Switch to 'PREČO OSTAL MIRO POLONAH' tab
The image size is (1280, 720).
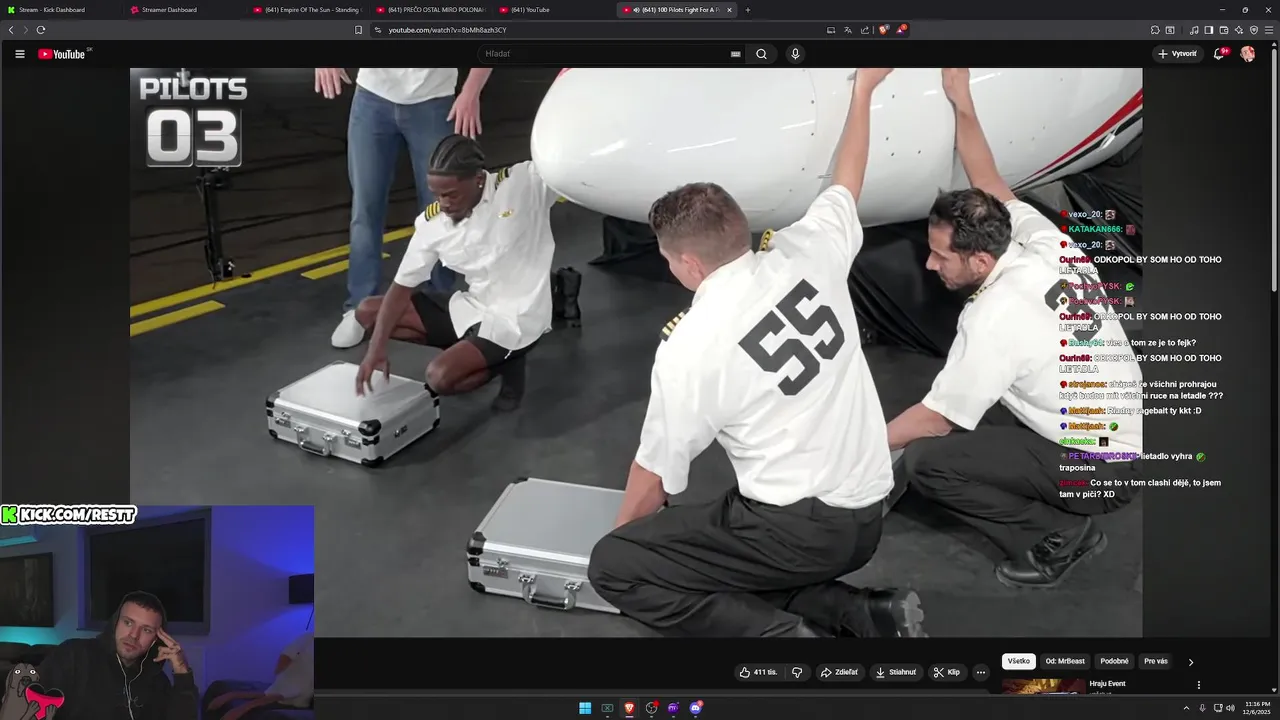(429, 10)
